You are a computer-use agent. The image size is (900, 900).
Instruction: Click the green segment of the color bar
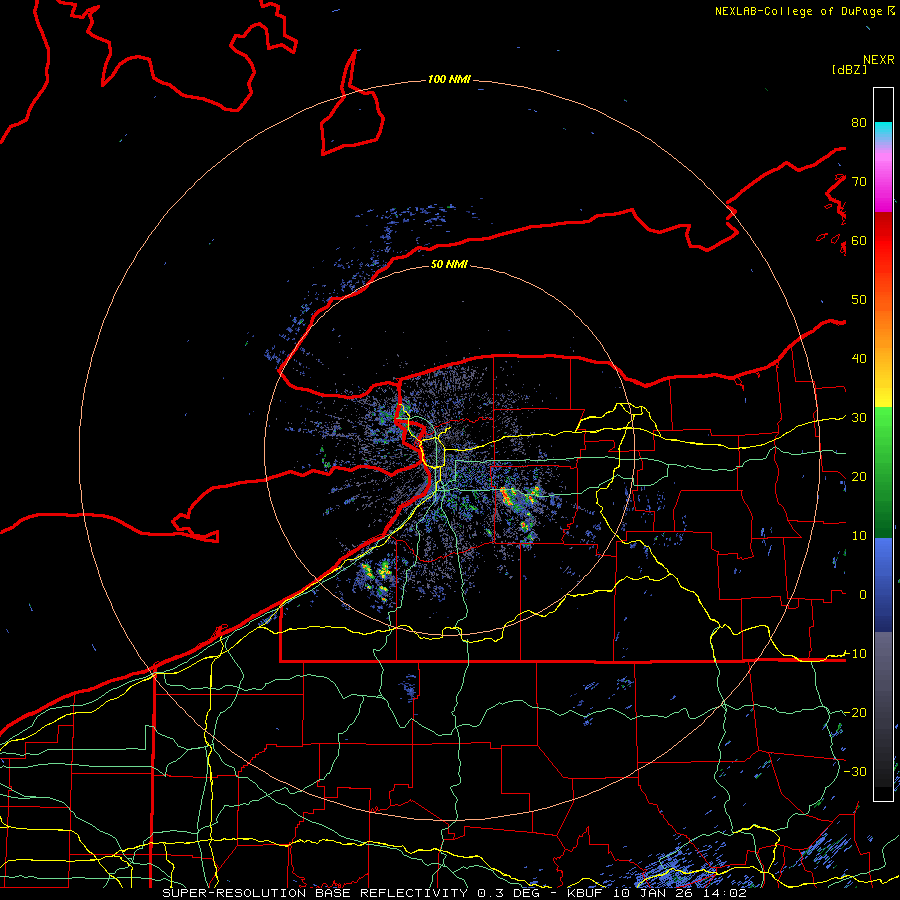883,472
